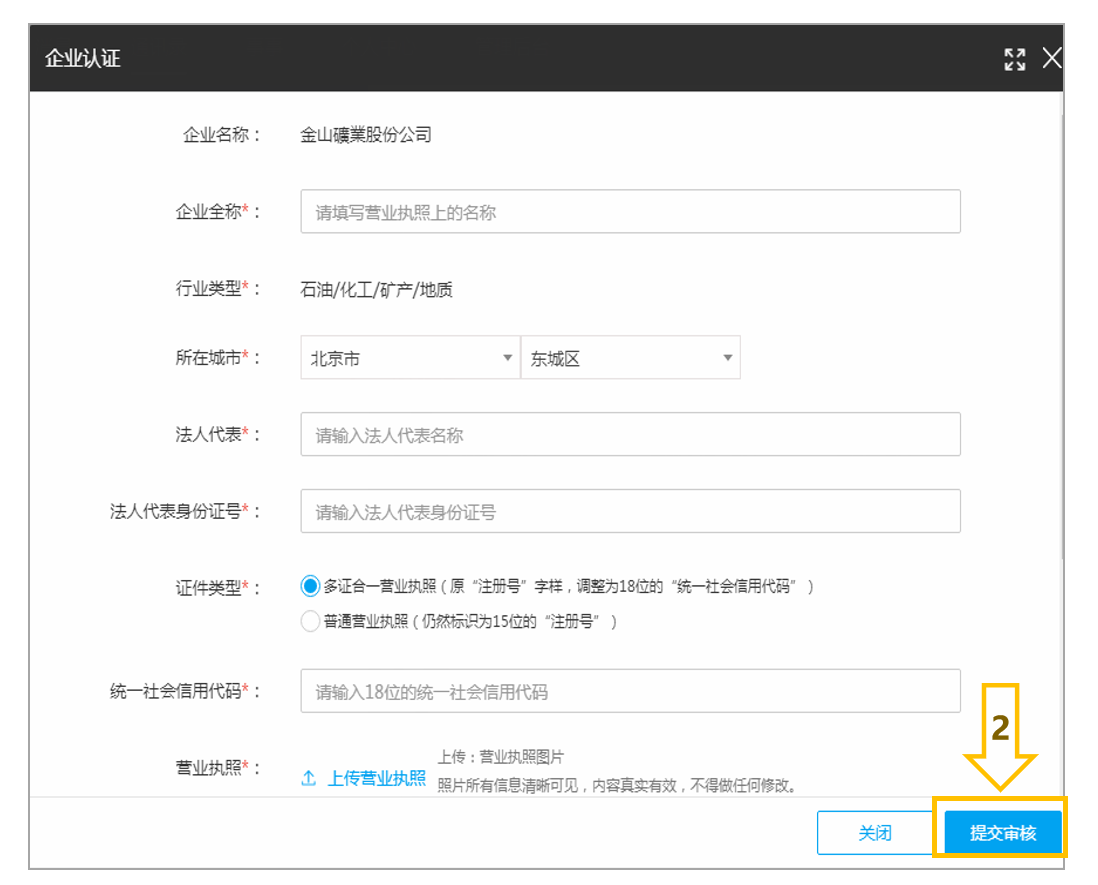The image size is (1098, 885).
Task: Click into the 企业全称 input field
Action: (630, 211)
